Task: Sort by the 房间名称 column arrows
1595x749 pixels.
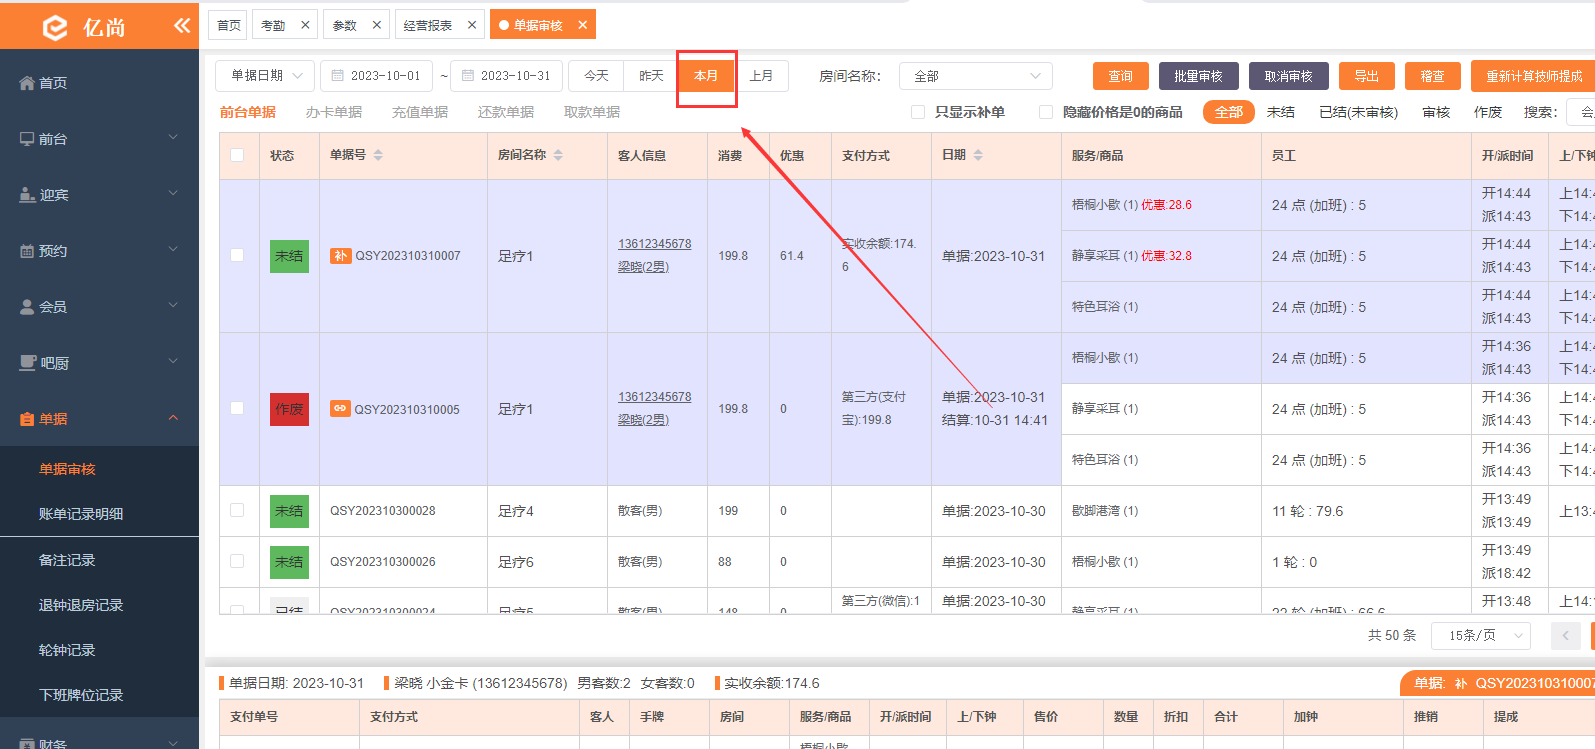Action: (x=558, y=155)
